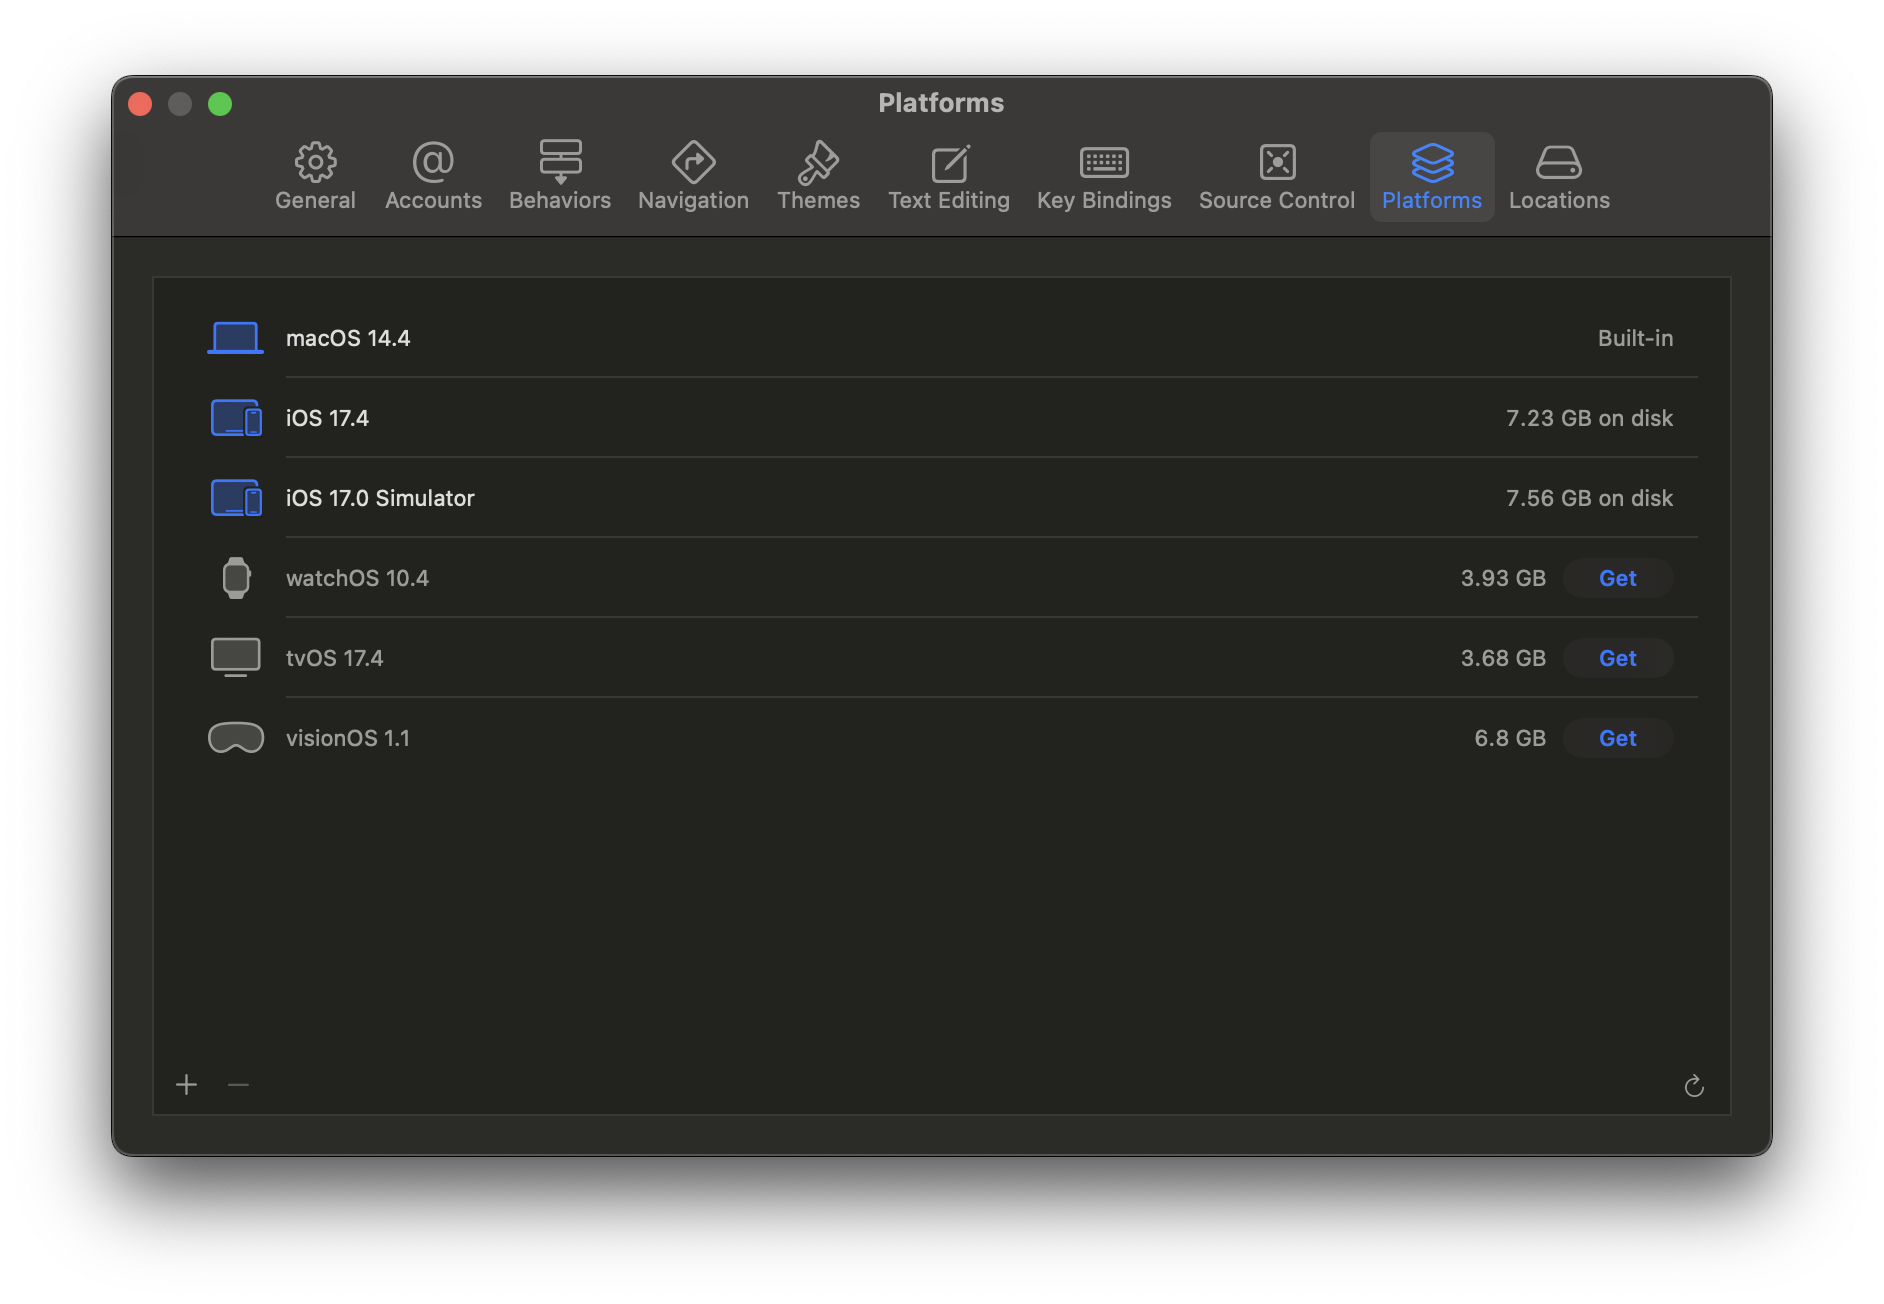Screen dimensions: 1884x1304
Task: Select the tvOS 17.4 row text
Action: tap(334, 658)
